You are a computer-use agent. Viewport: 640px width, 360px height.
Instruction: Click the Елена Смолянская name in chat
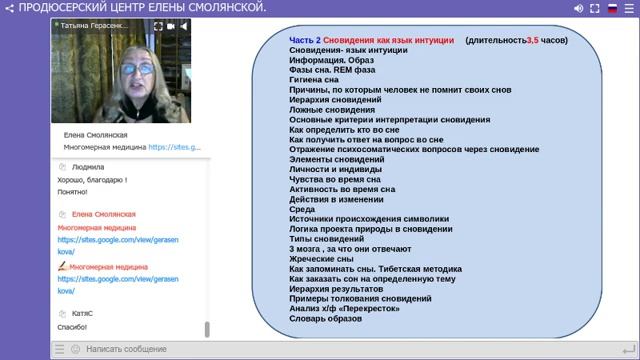point(104,214)
